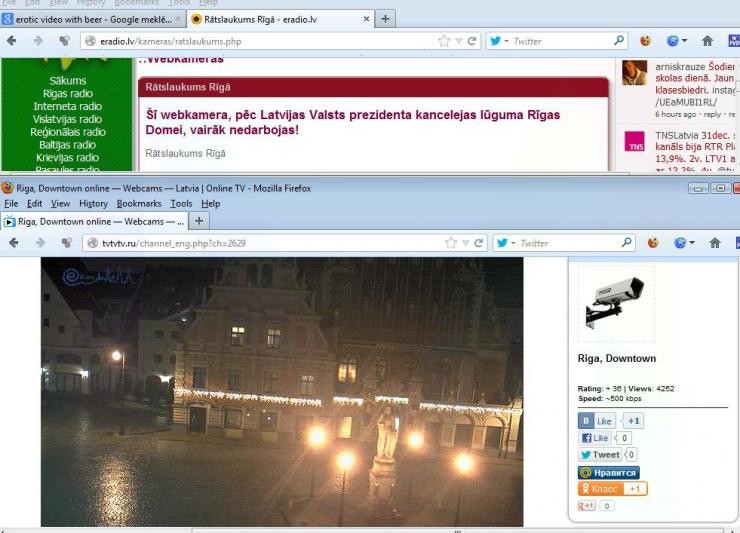740x533 pixels.
Task: Switch to the Google search tab
Action: point(92,19)
